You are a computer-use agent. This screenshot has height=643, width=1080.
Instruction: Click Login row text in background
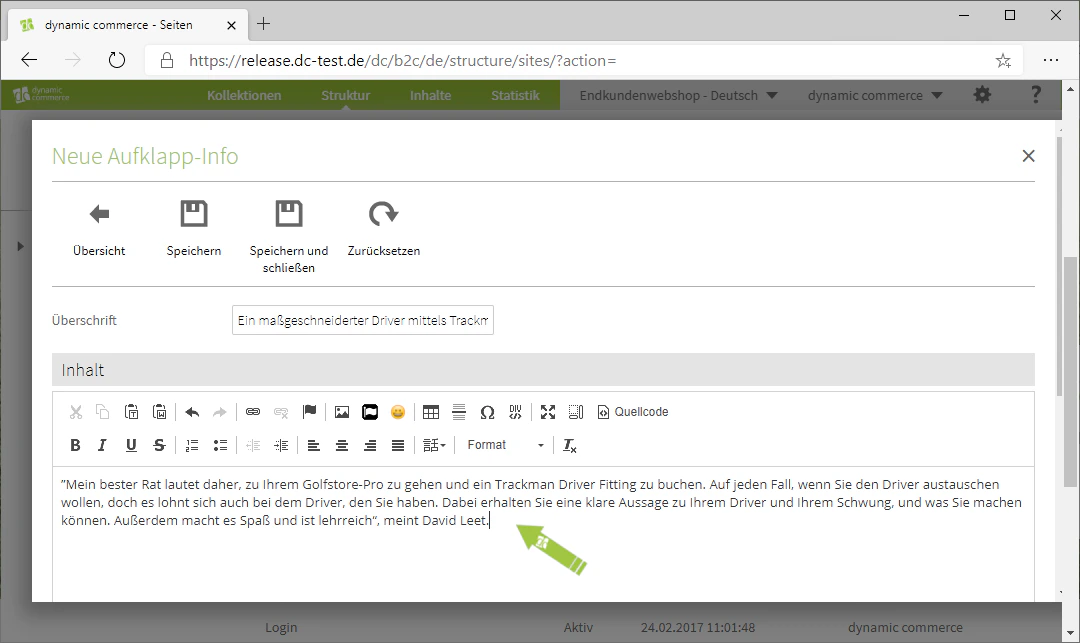[281, 627]
